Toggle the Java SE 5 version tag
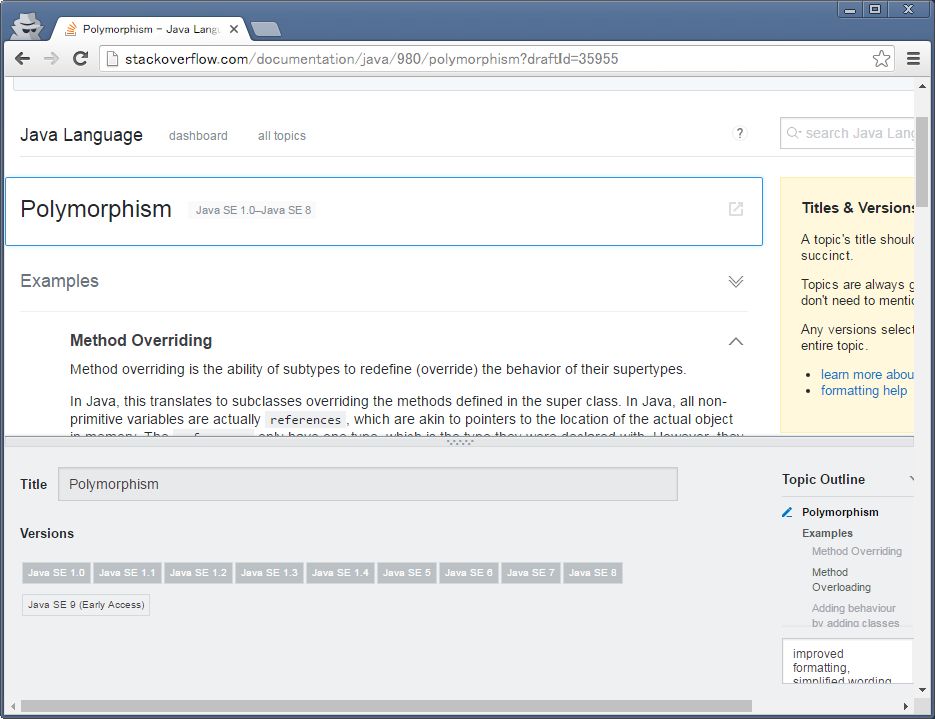Viewport: 935px width, 719px height. tap(407, 573)
